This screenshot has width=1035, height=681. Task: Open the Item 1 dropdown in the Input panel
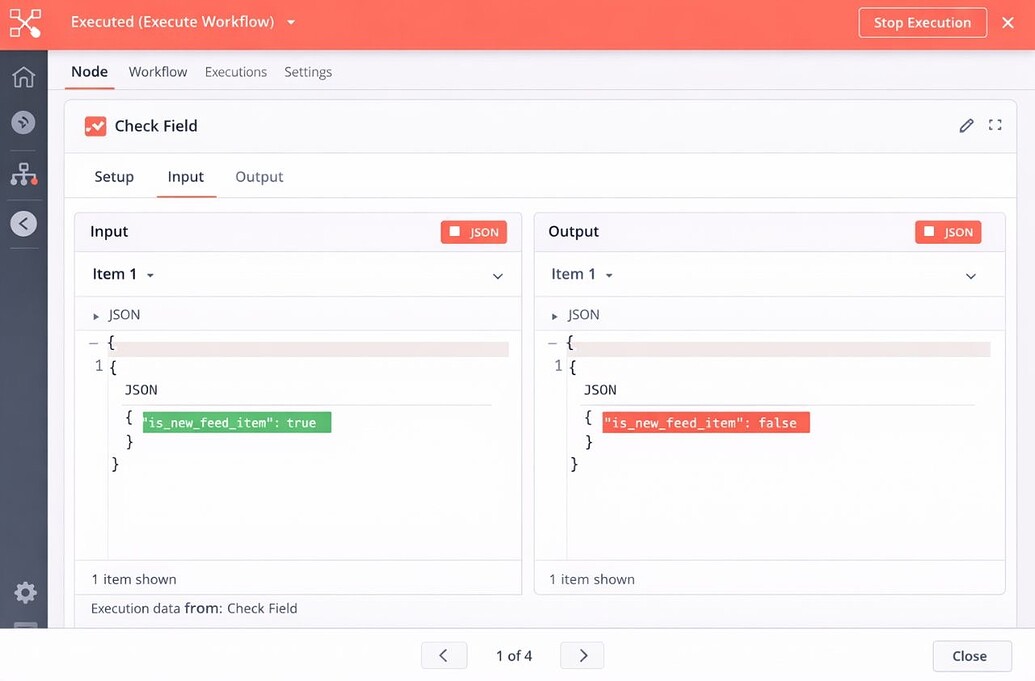(x=120, y=274)
